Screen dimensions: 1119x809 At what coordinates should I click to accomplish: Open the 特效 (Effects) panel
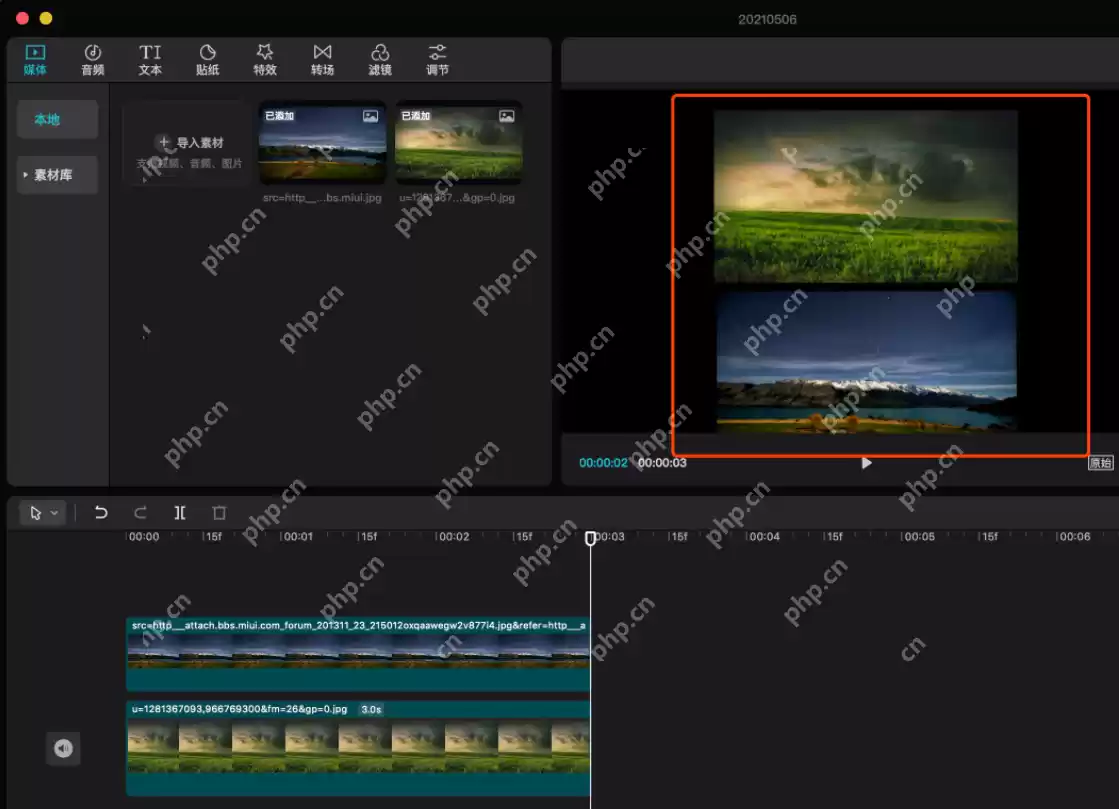(264, 58)
